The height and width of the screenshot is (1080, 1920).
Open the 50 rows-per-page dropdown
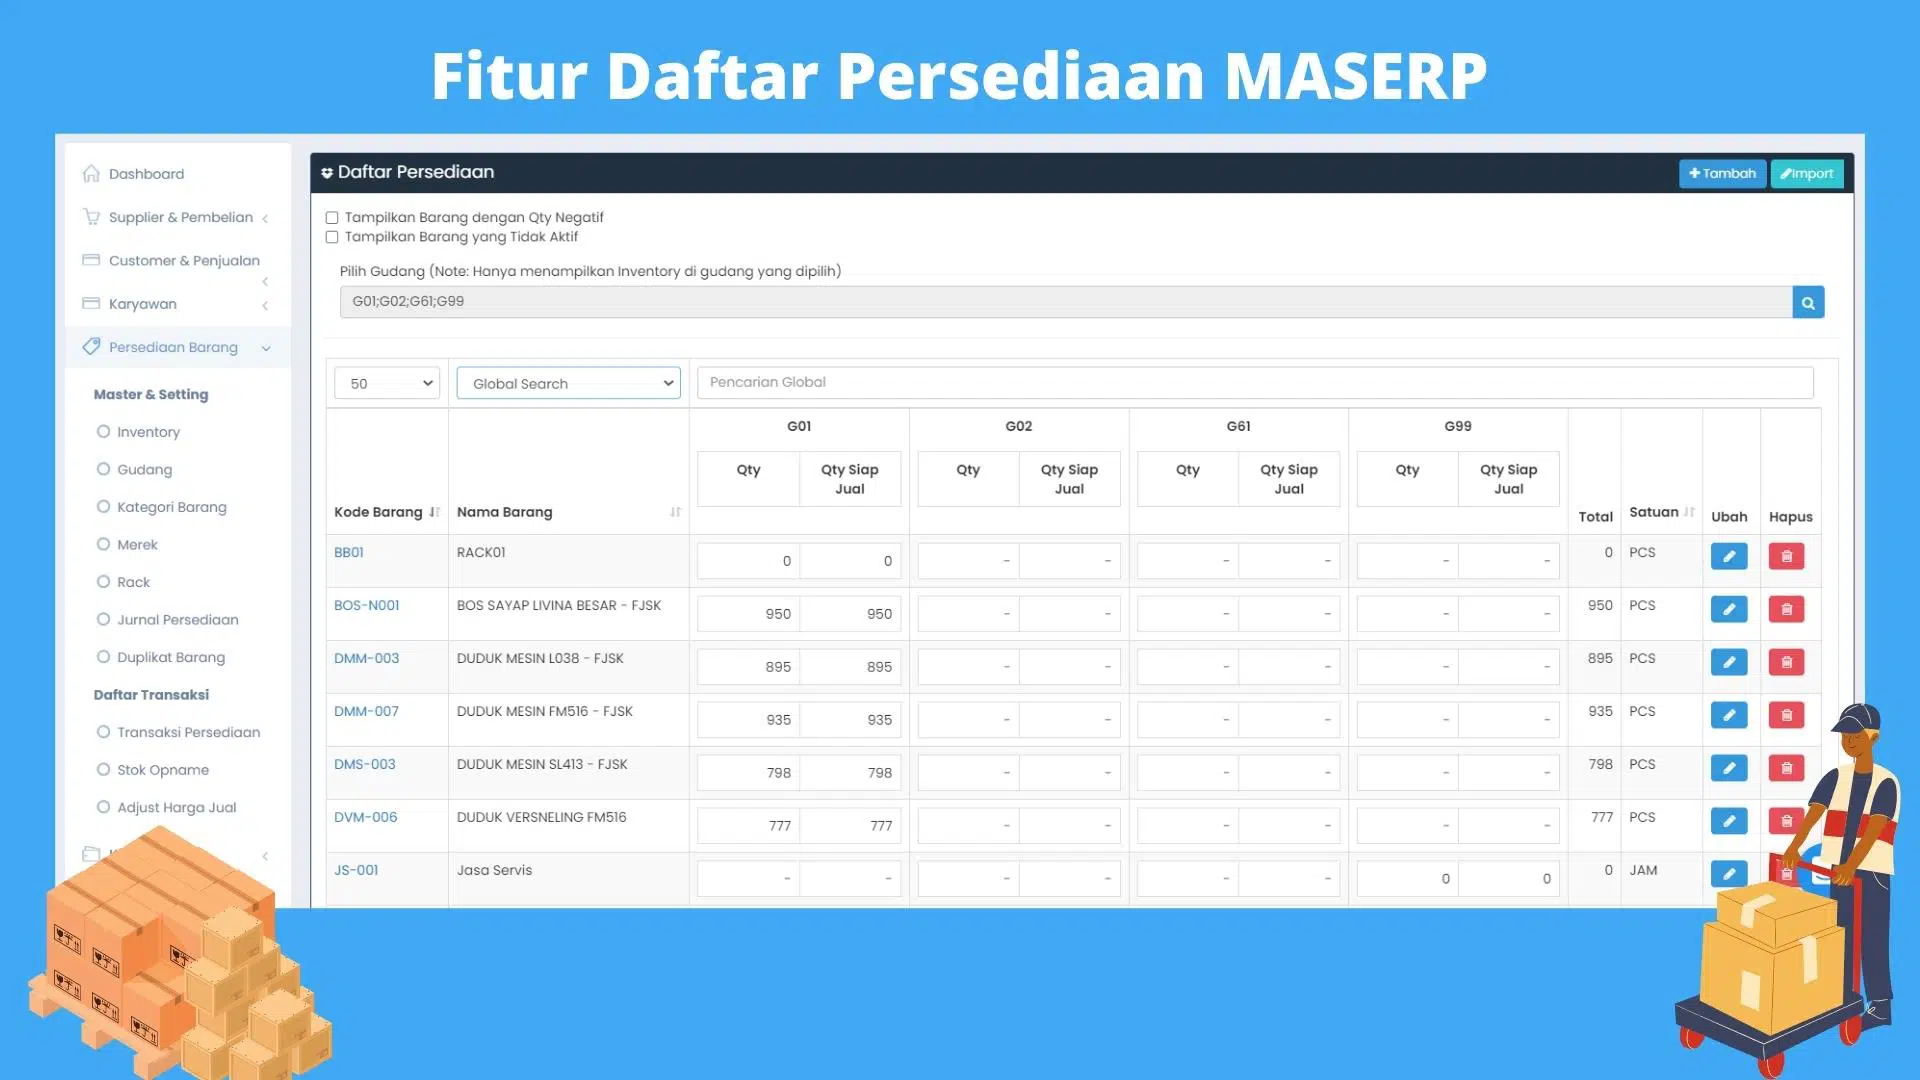click(387, 383)
